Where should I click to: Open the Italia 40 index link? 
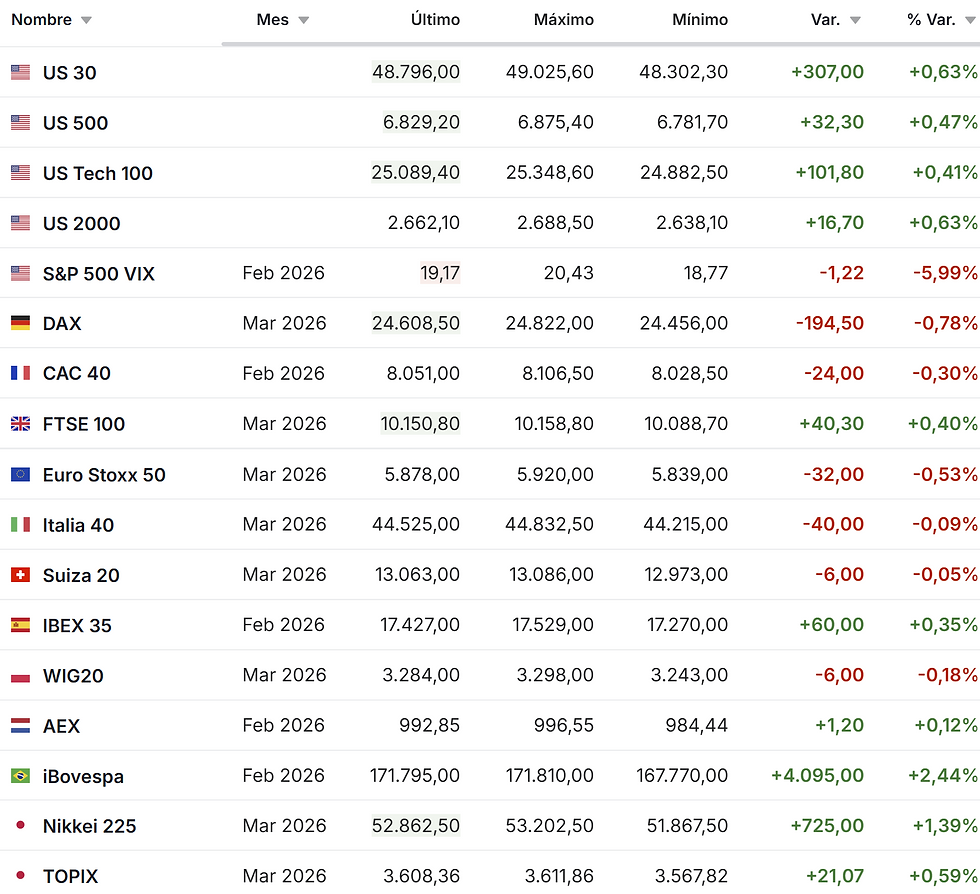(x=78, y=525)
